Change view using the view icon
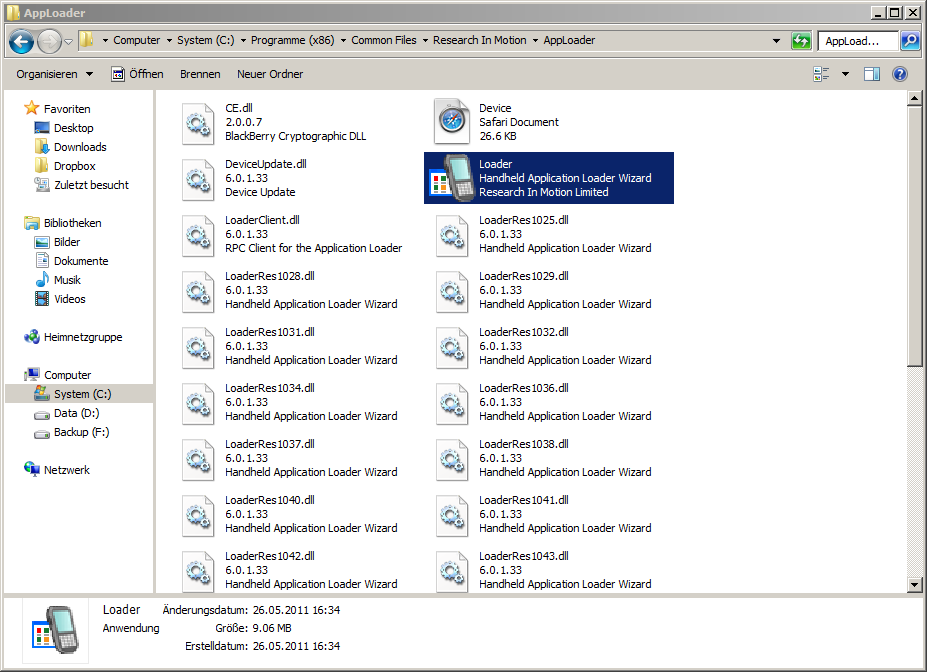Image resolution: width=927 pixels, height=672 pixels. point(821,74)
